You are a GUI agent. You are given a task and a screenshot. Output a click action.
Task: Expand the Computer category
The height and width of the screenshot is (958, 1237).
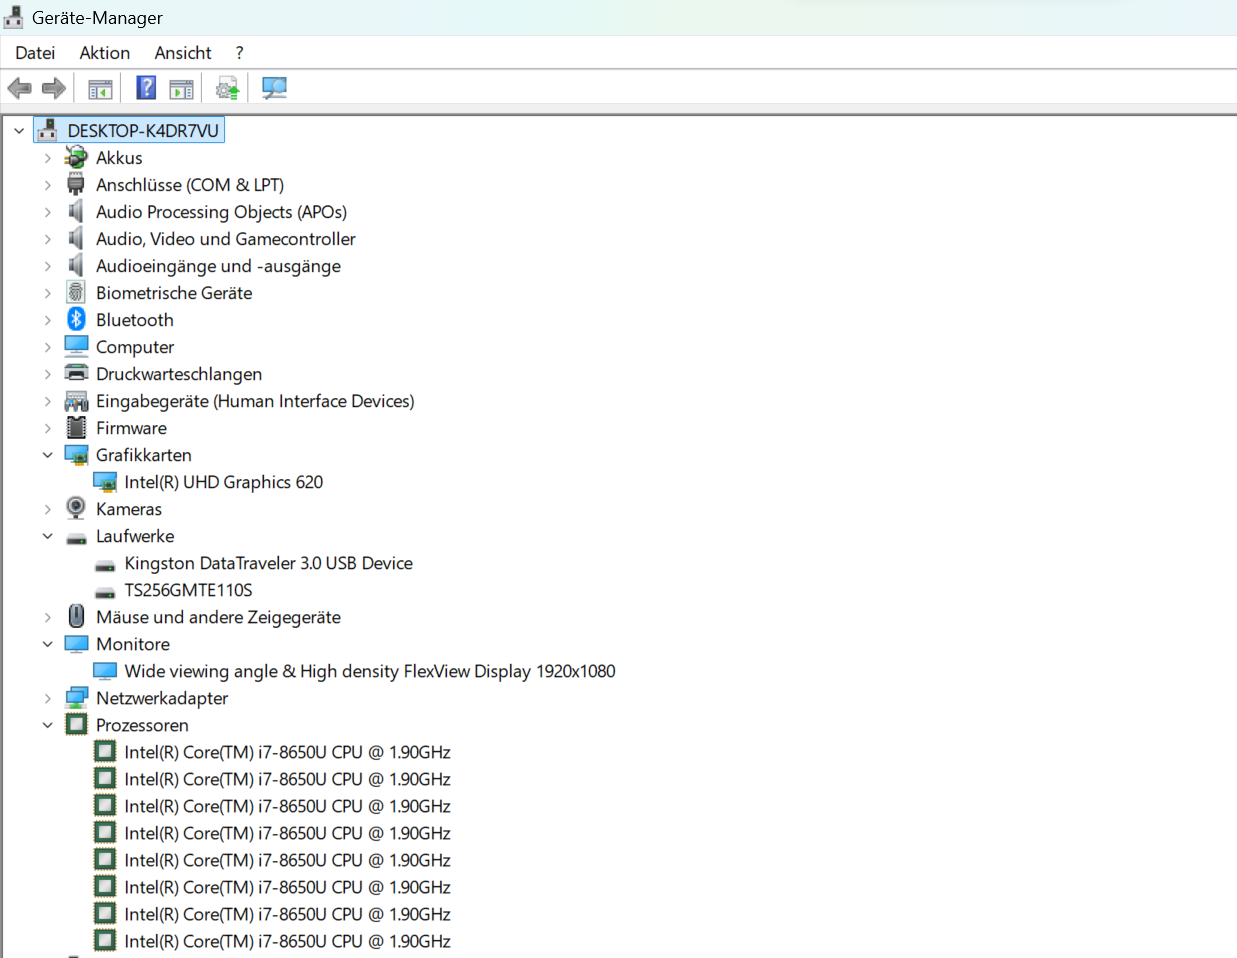[x=47, y=346]
